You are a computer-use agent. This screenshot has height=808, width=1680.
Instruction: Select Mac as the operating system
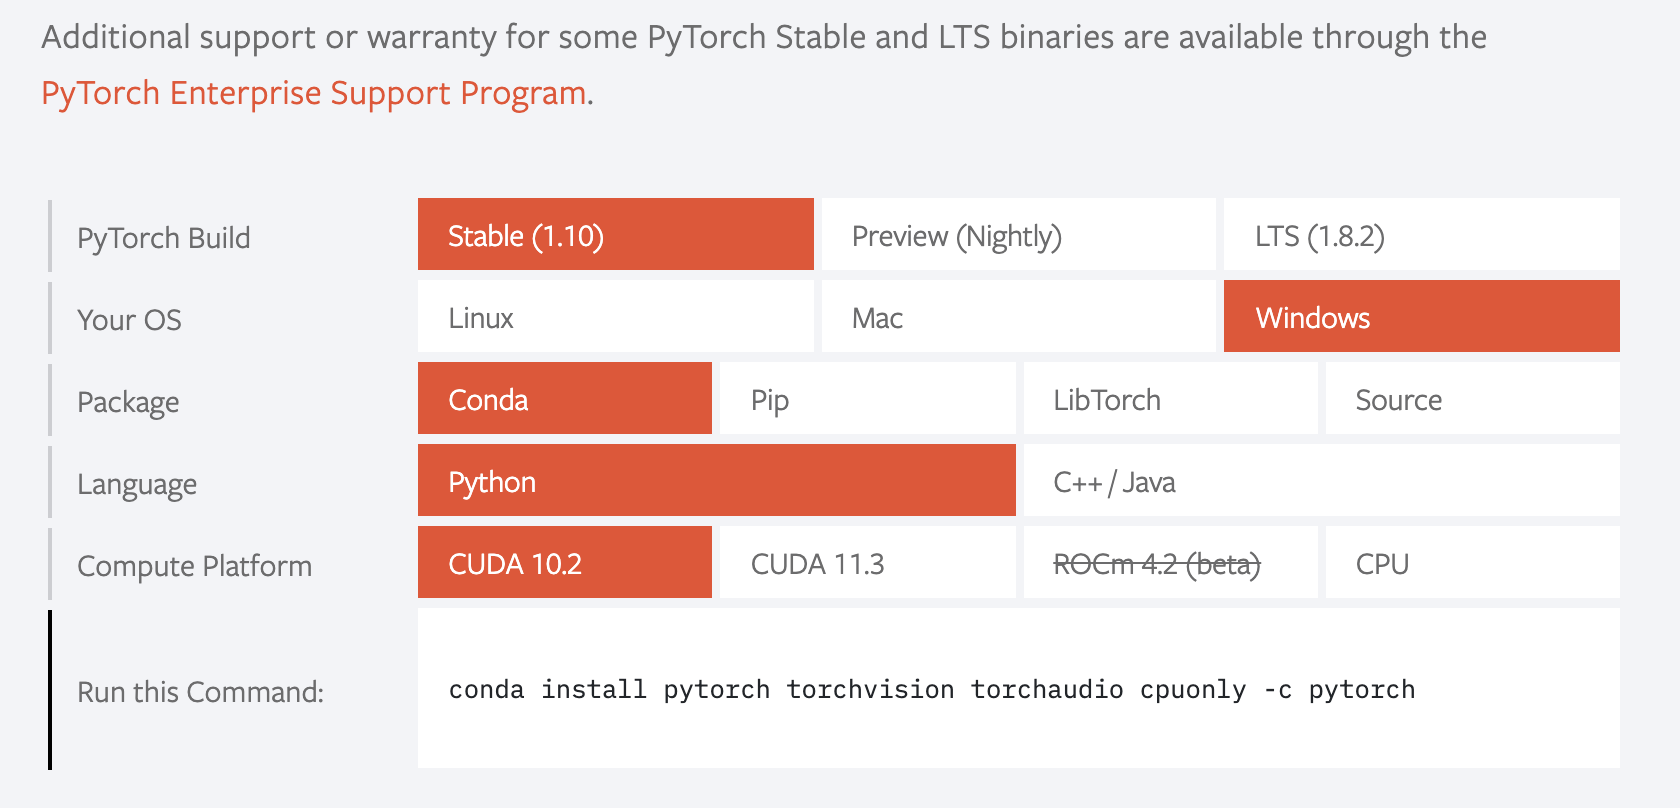coord(1018,316)
